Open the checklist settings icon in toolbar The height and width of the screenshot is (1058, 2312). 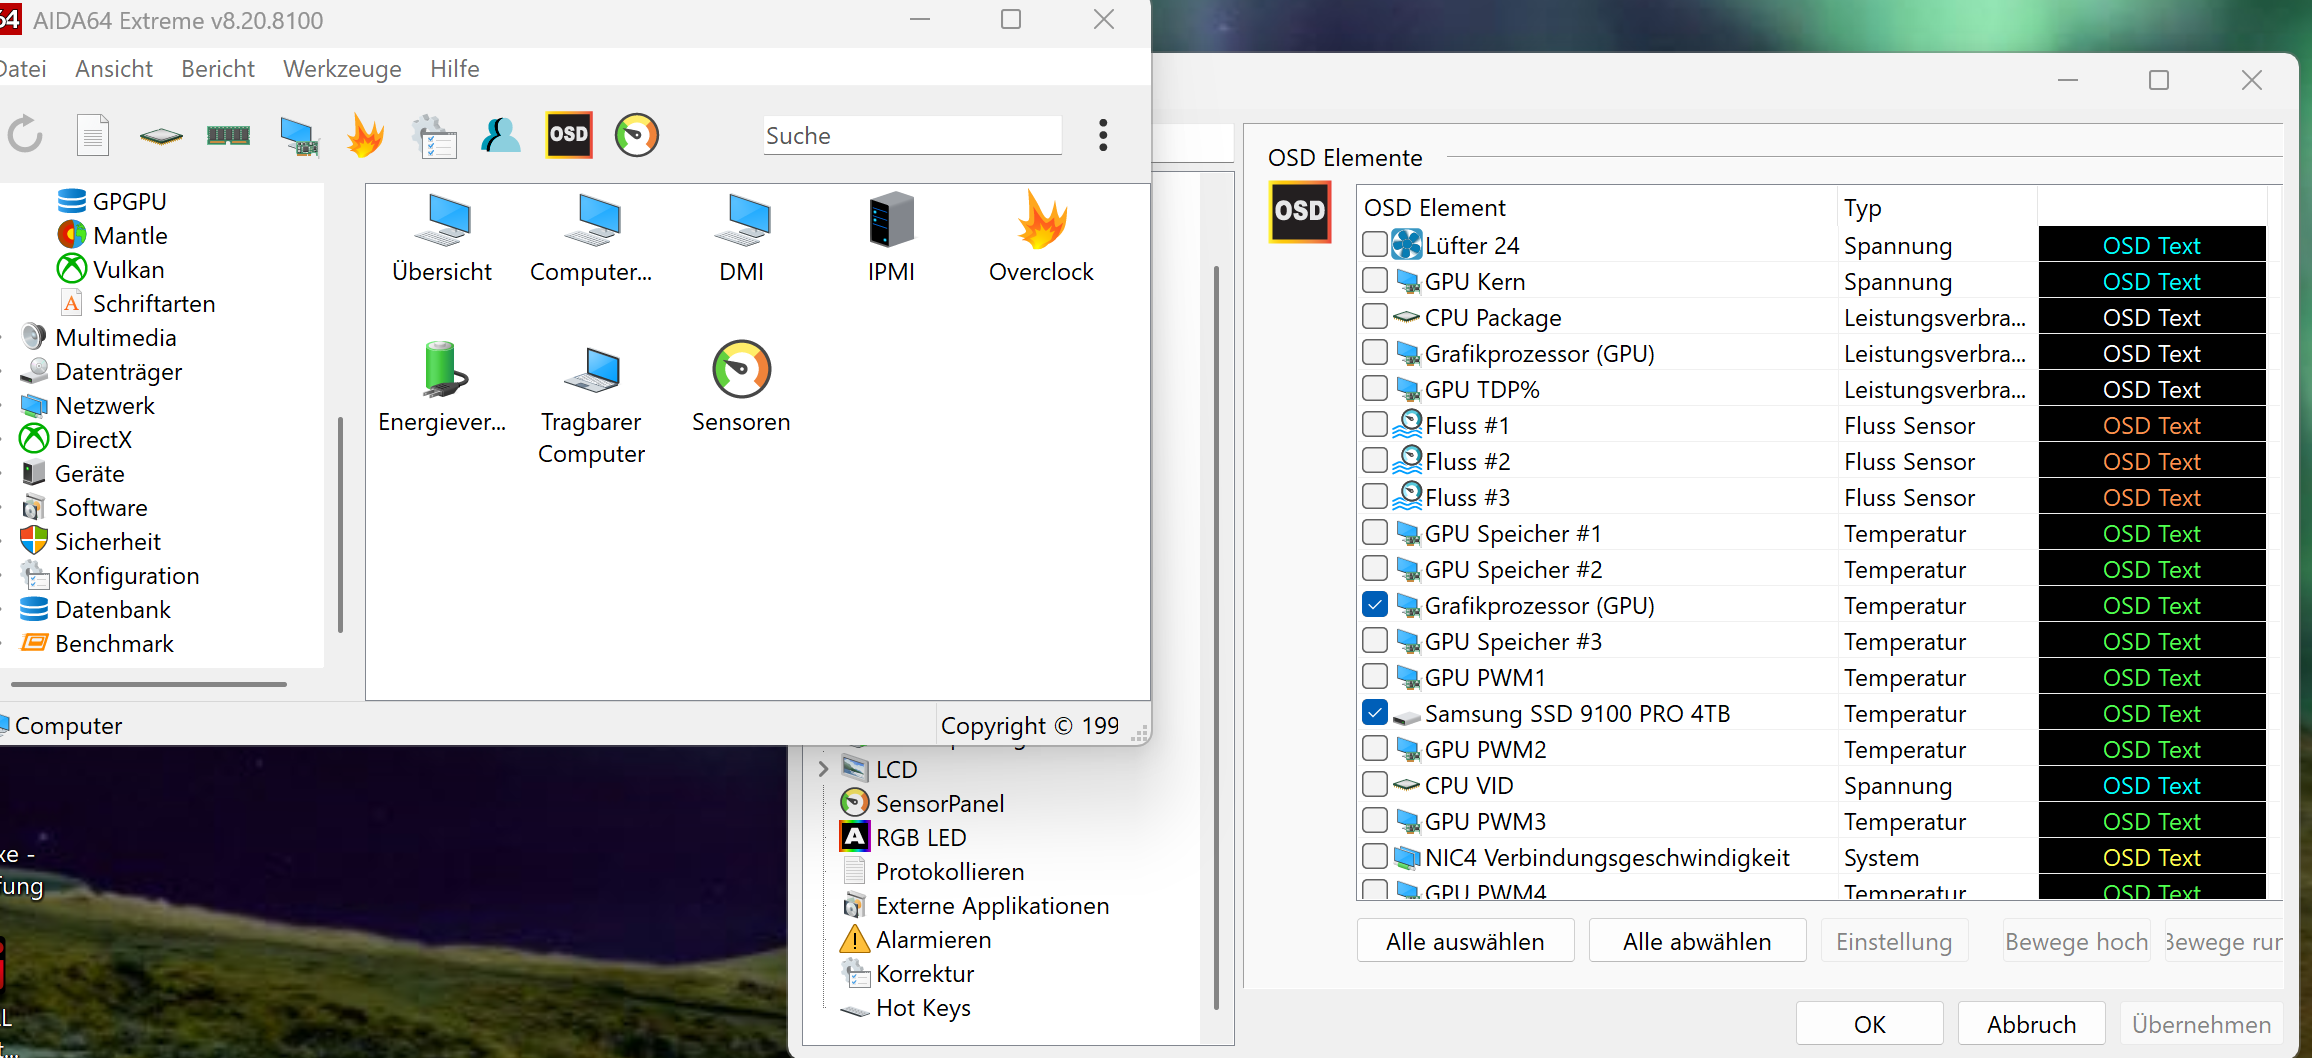(x=434, y=136)
